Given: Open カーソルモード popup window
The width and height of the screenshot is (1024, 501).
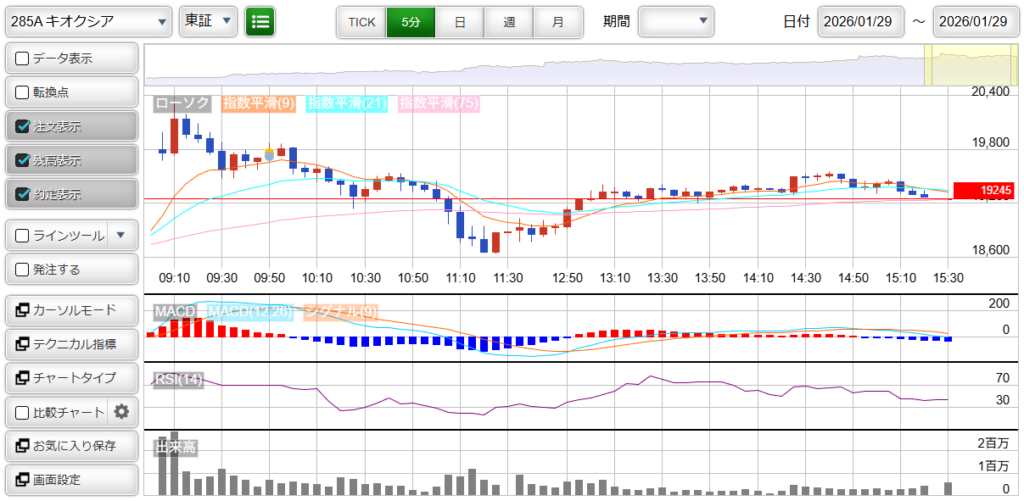Looking at the screenshot, I should 70,310.
